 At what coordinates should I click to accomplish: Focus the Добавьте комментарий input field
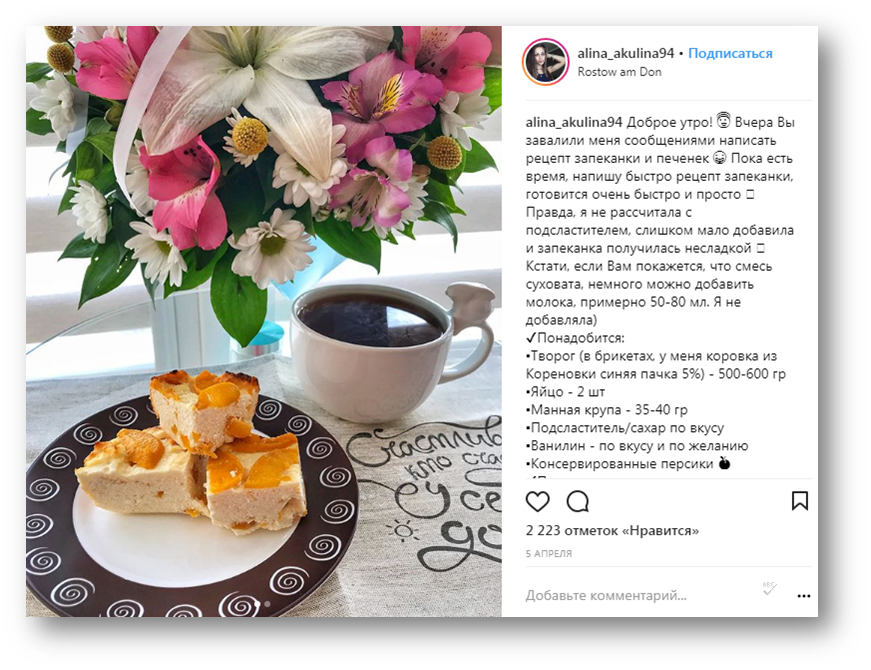(639, 596)
